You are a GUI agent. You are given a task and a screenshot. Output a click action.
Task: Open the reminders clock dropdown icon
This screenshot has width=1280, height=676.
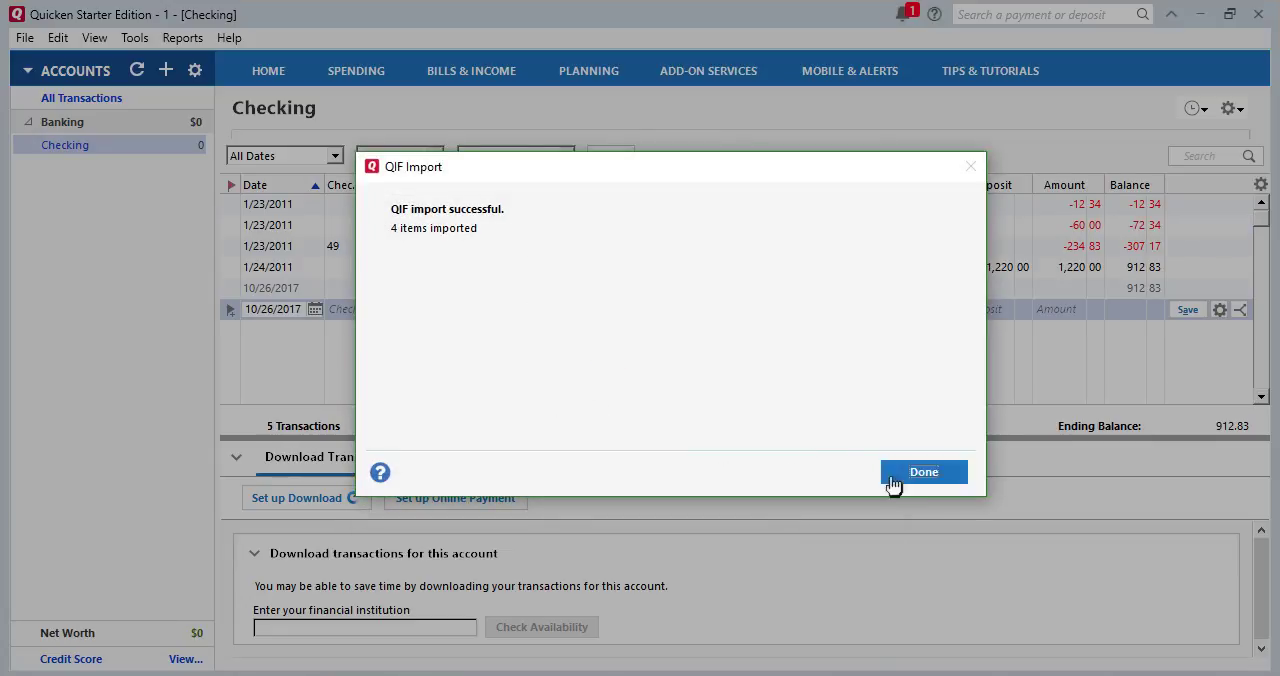point(1196,108)
